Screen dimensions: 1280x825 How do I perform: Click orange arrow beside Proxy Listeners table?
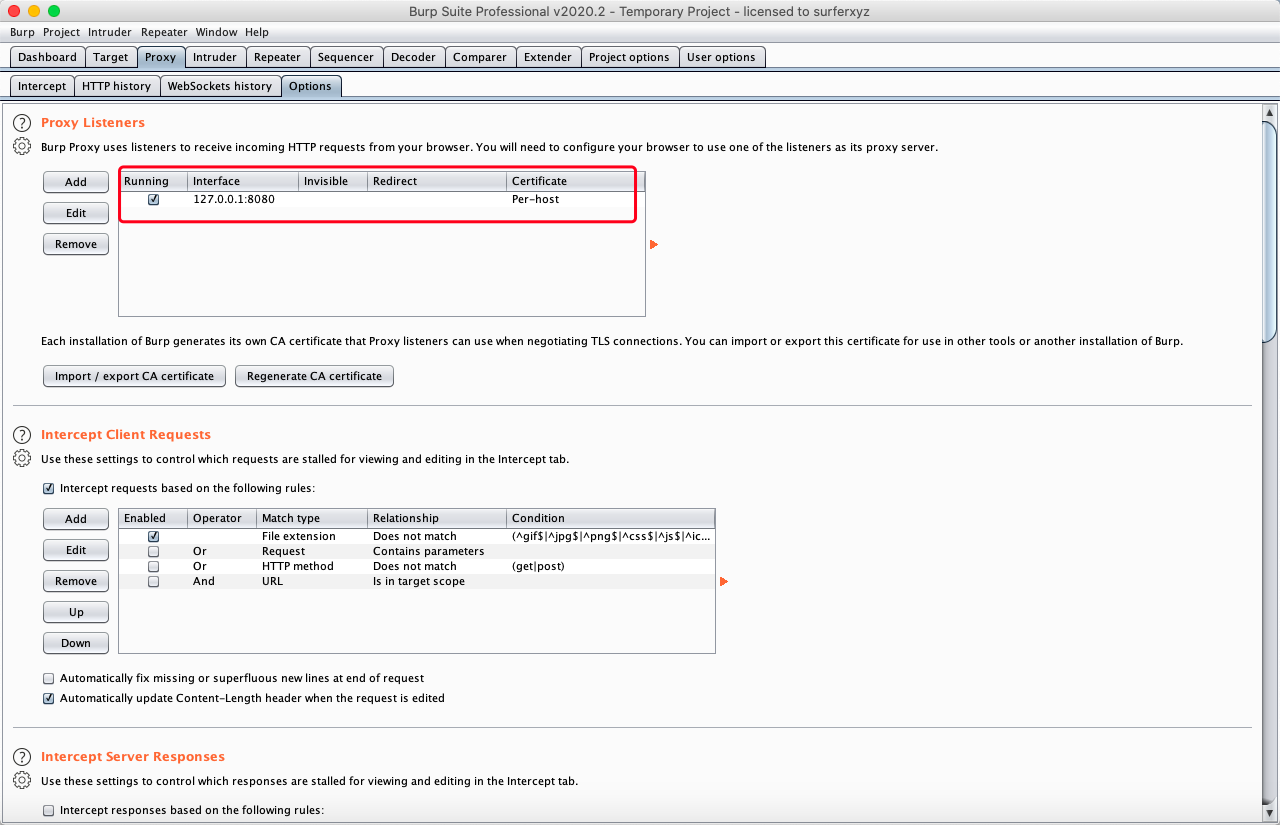(654, 244)
